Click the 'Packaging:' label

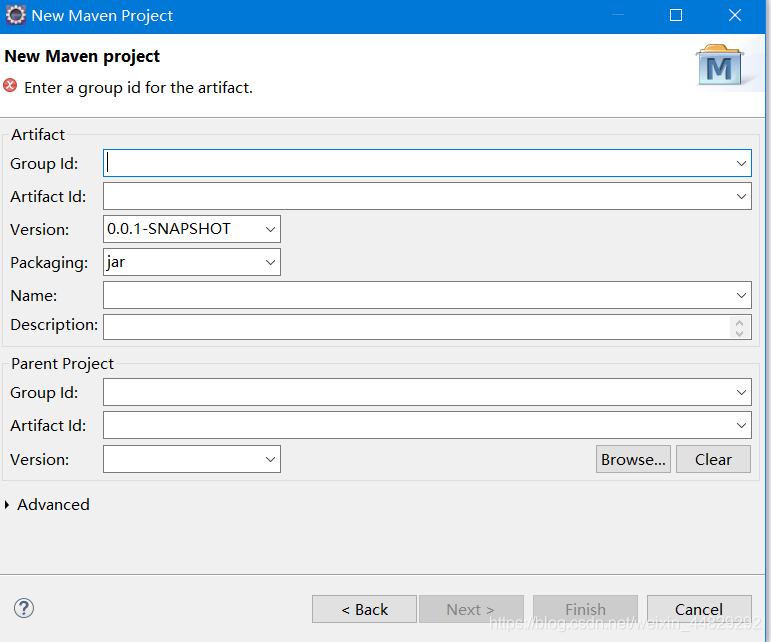point(49,263)
